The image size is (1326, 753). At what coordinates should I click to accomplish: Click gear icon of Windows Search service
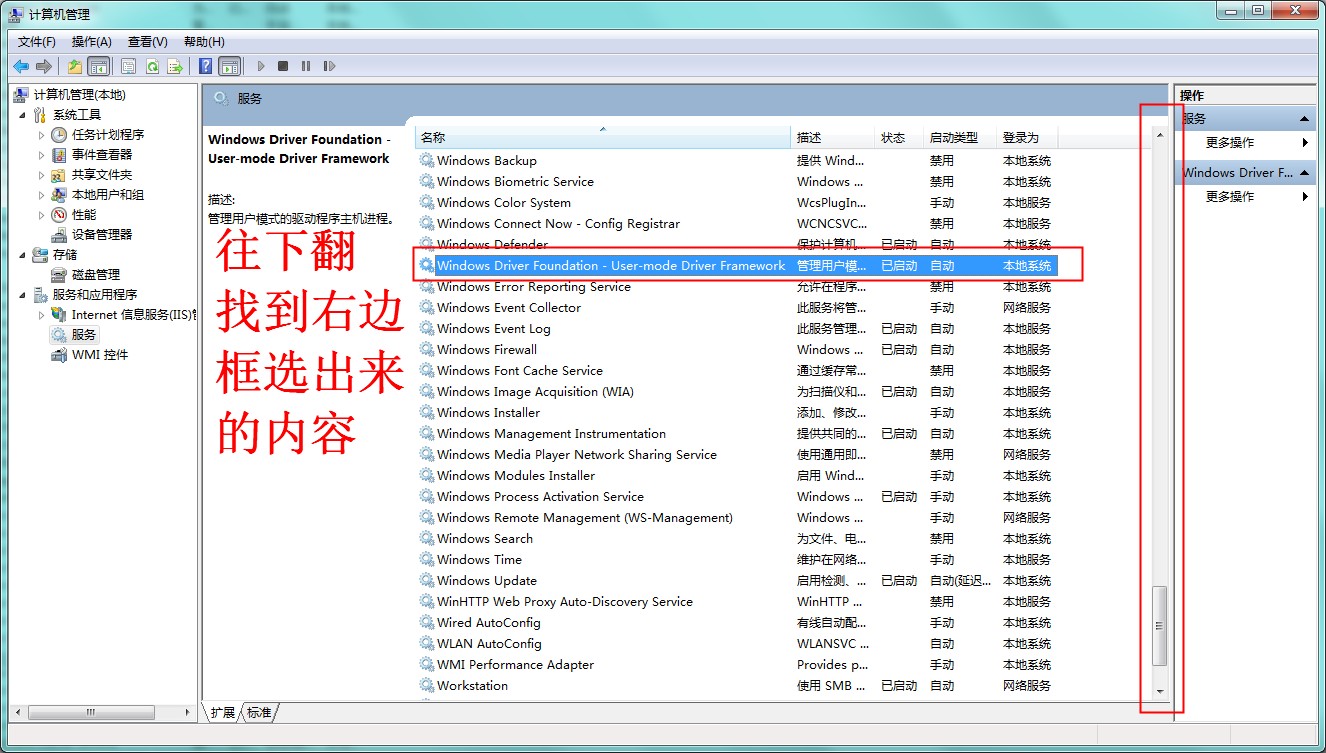click(427, 538)
